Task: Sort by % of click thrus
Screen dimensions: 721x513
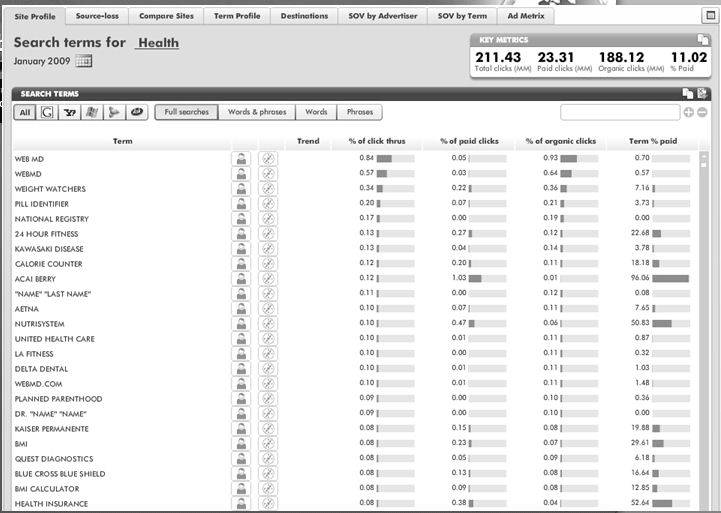Action: pos(377,141)
